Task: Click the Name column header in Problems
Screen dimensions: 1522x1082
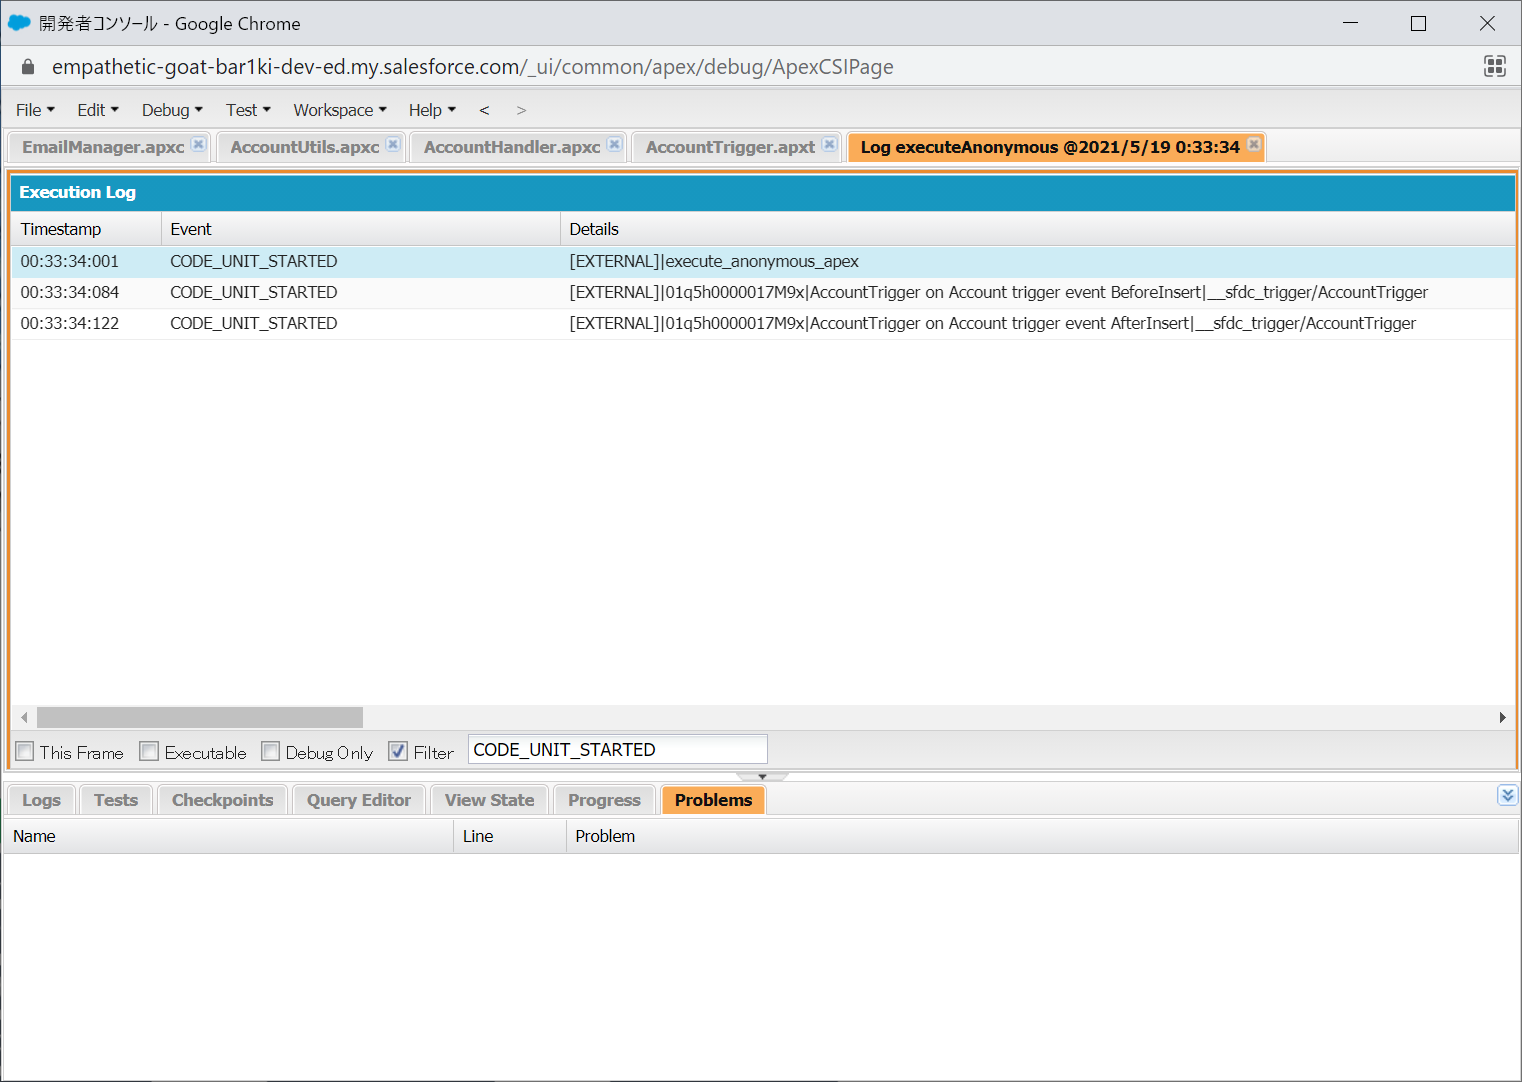Action: (228, 836)
